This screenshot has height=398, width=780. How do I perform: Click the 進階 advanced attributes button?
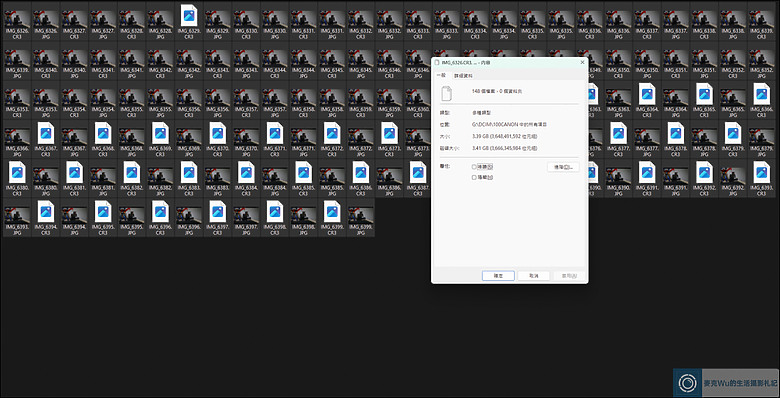coord(563,167)
